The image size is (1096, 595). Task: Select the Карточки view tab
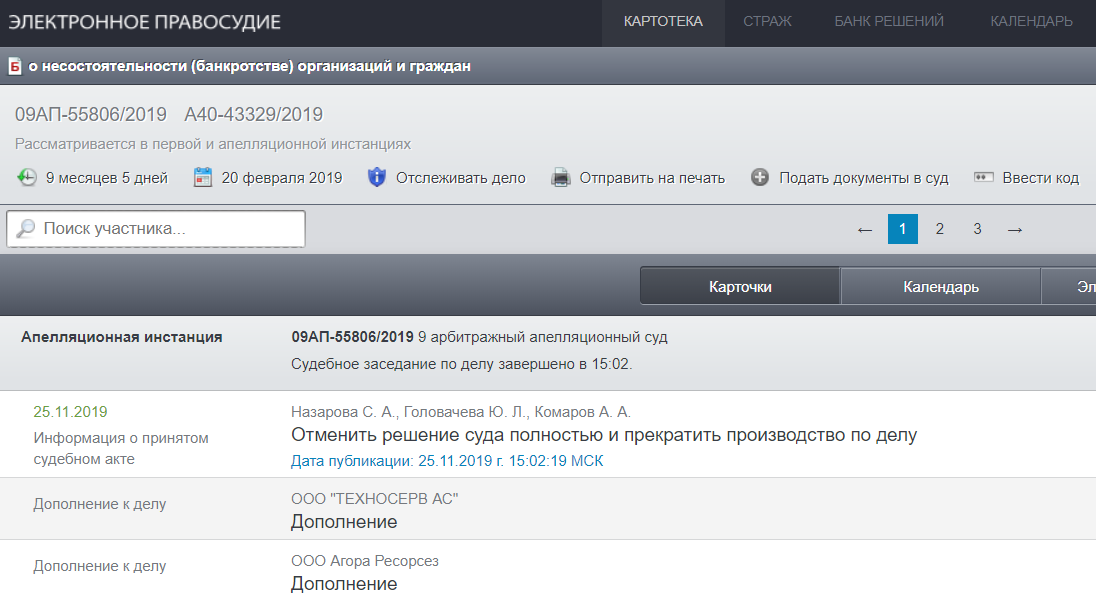tap(740, 287)
